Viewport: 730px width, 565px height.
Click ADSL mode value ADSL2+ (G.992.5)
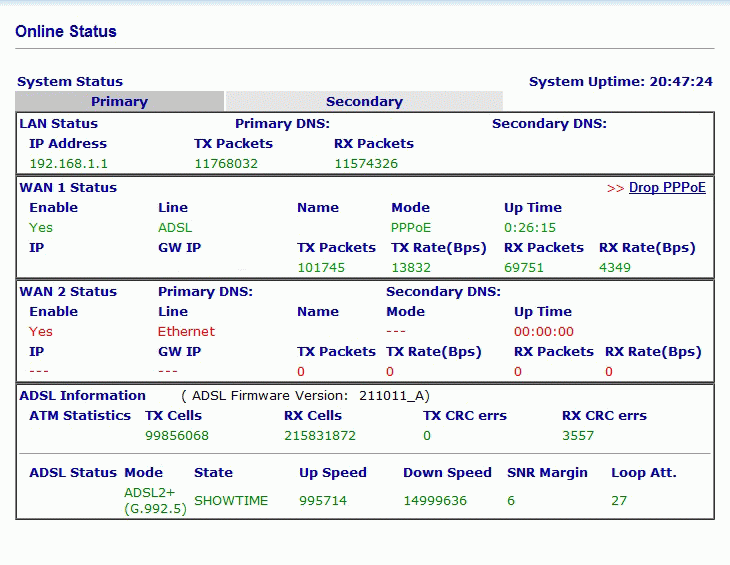pos(155,501)
